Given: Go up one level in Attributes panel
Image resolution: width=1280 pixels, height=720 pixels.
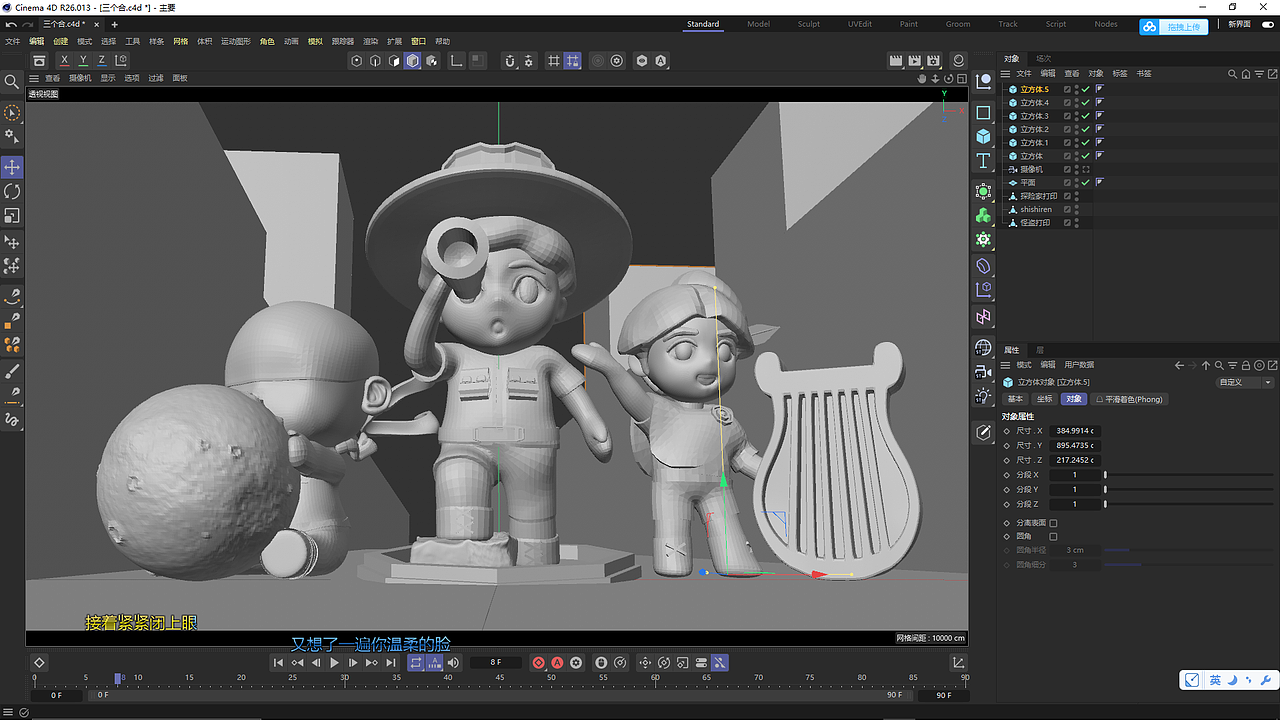Looking at the screenshot, I should click(x=1206, y=365).
